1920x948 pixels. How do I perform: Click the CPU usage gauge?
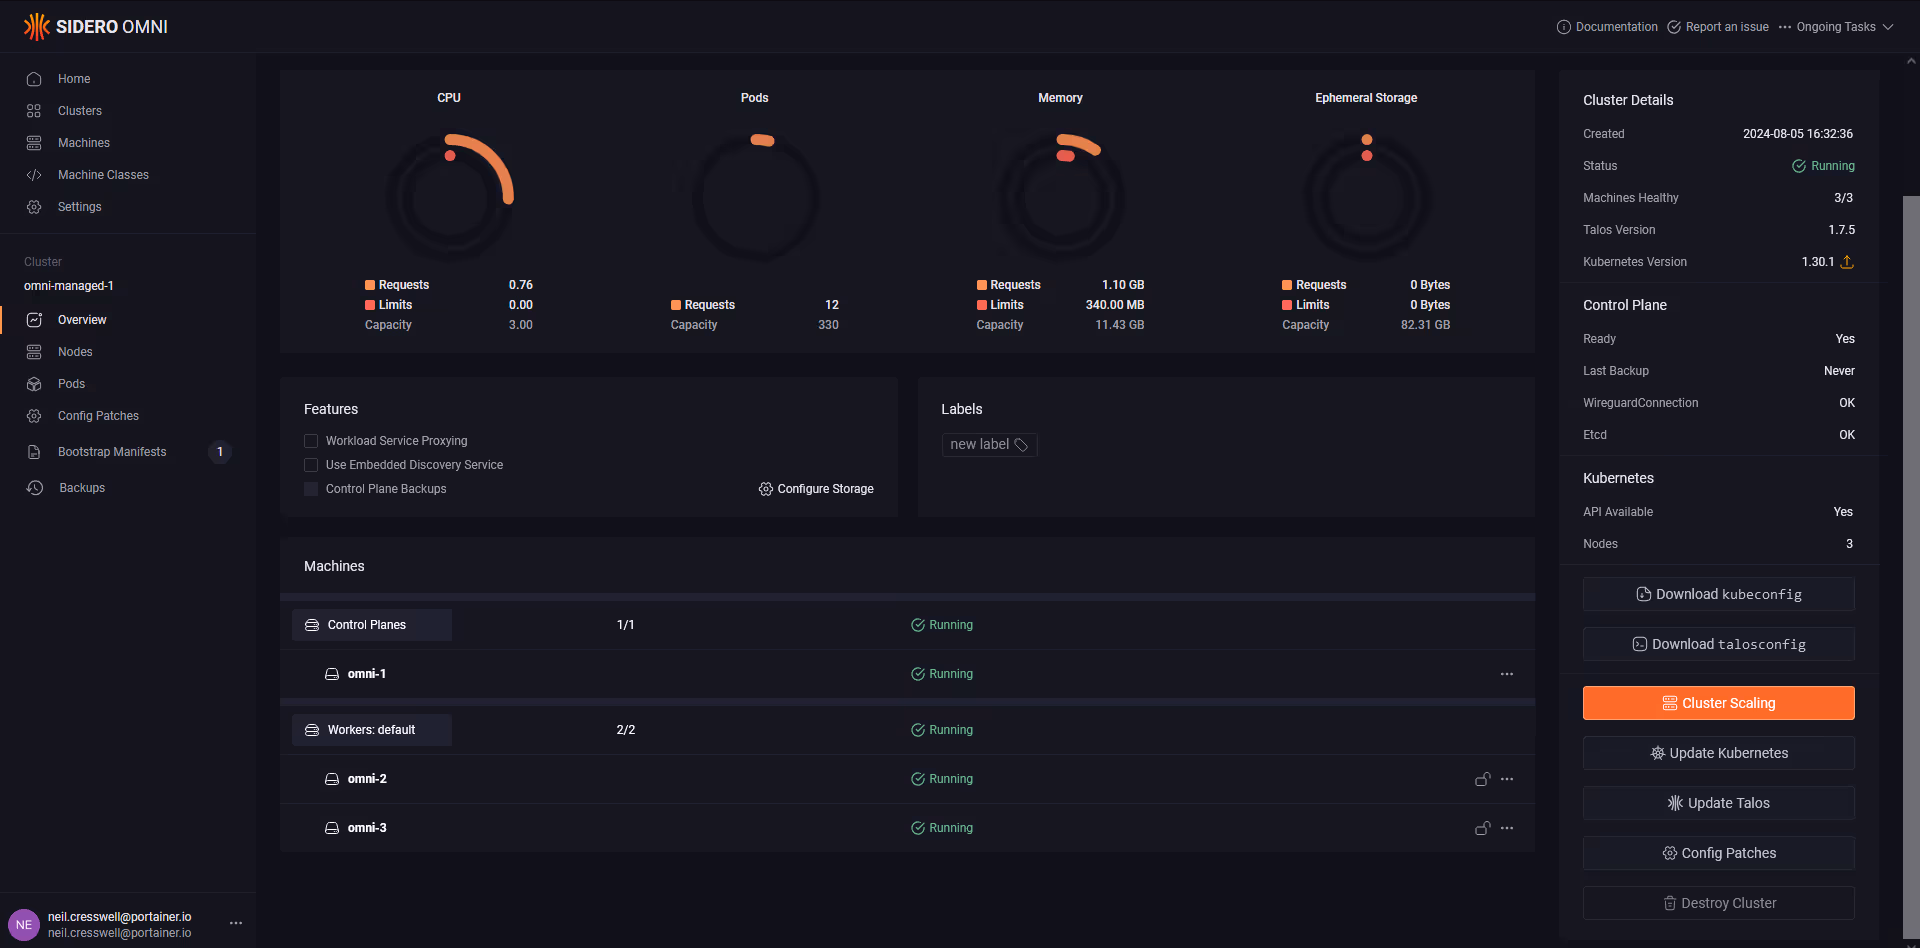[x=450, y=197]
